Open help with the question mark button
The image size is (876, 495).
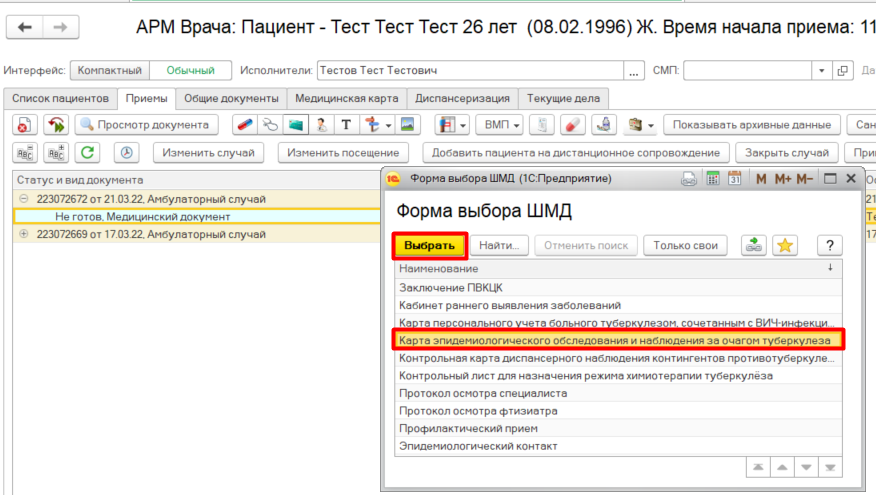[828, 245]
